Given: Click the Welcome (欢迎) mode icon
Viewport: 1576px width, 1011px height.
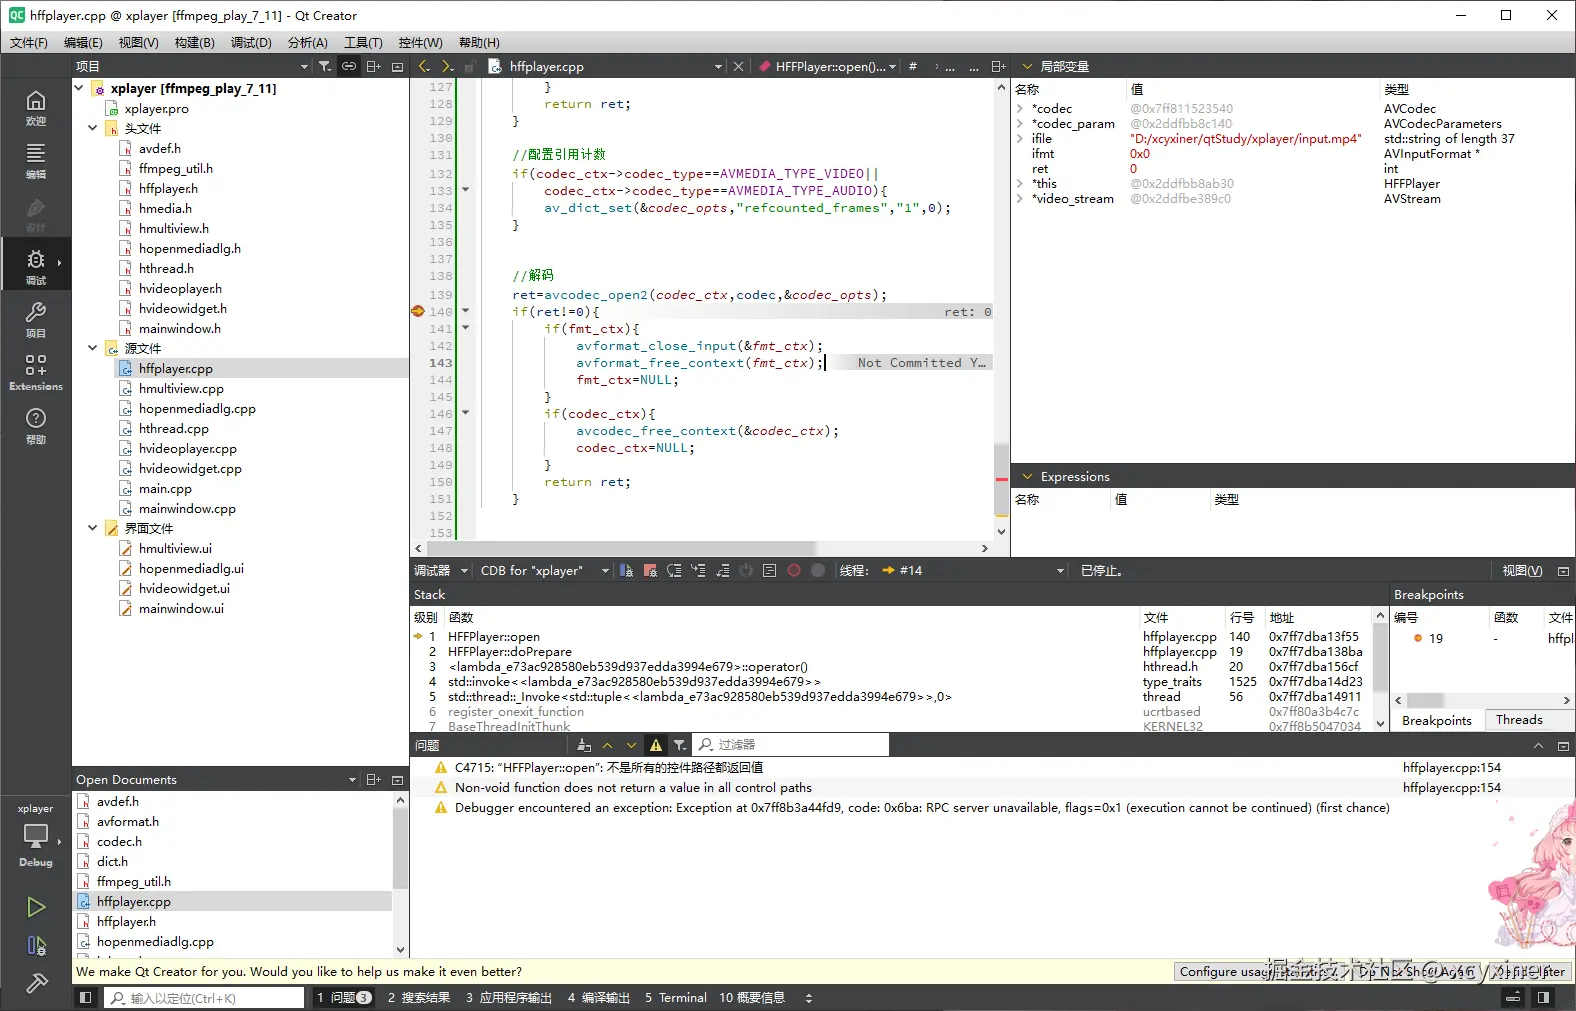Looking at the screenshot, I should point(35,107).
